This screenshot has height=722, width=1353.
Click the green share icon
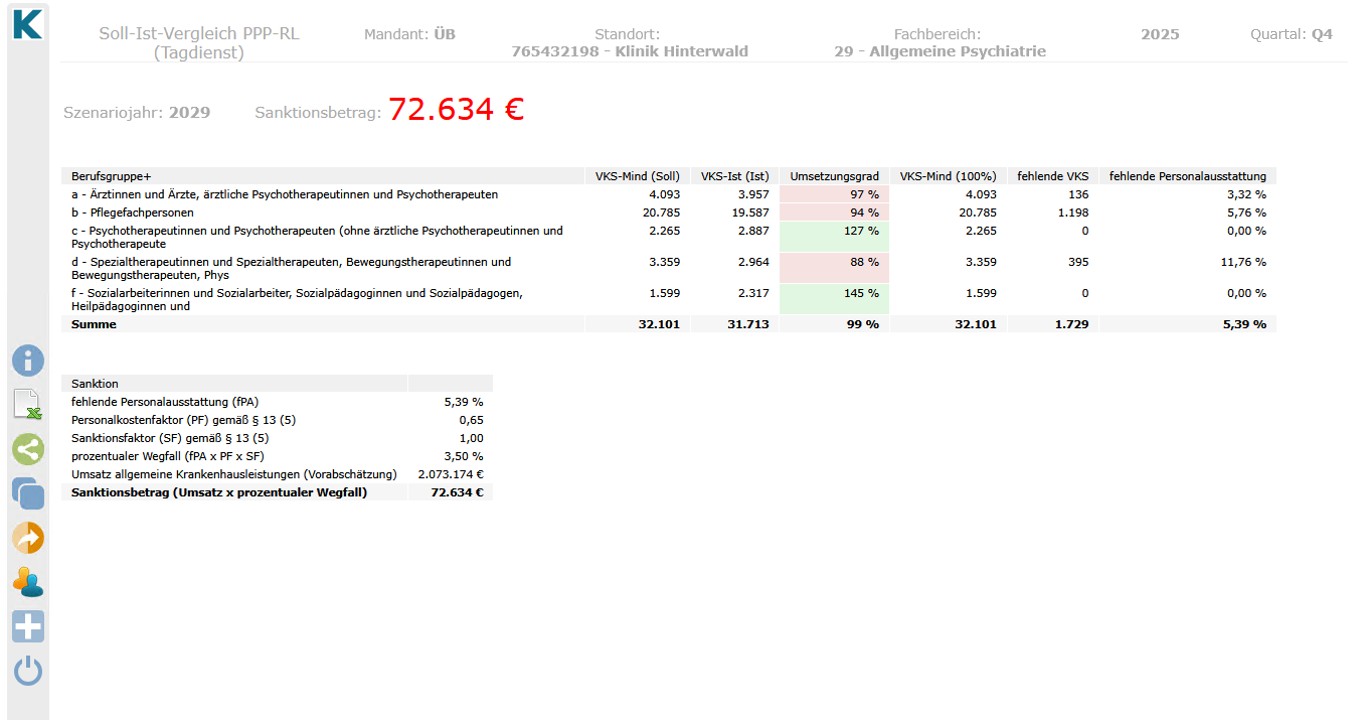(x=28, y=450)
